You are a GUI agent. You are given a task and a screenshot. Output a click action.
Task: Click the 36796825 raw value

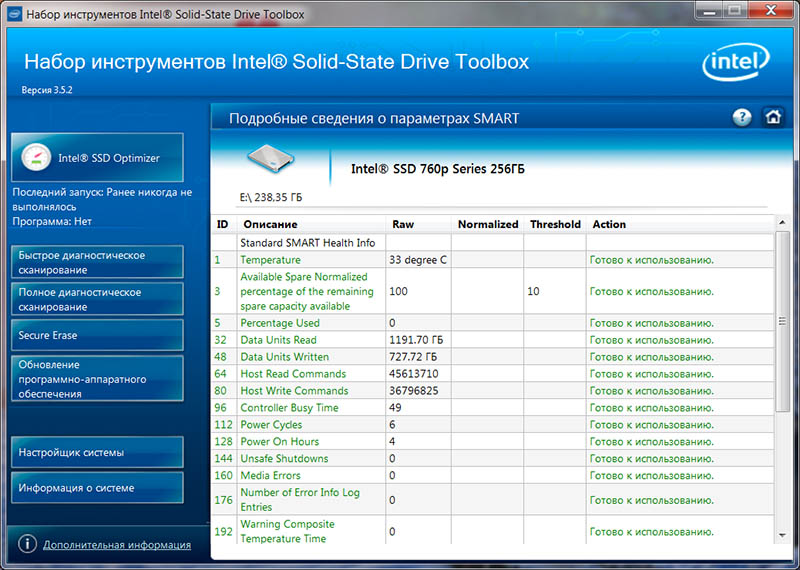(x=414, y=390)
